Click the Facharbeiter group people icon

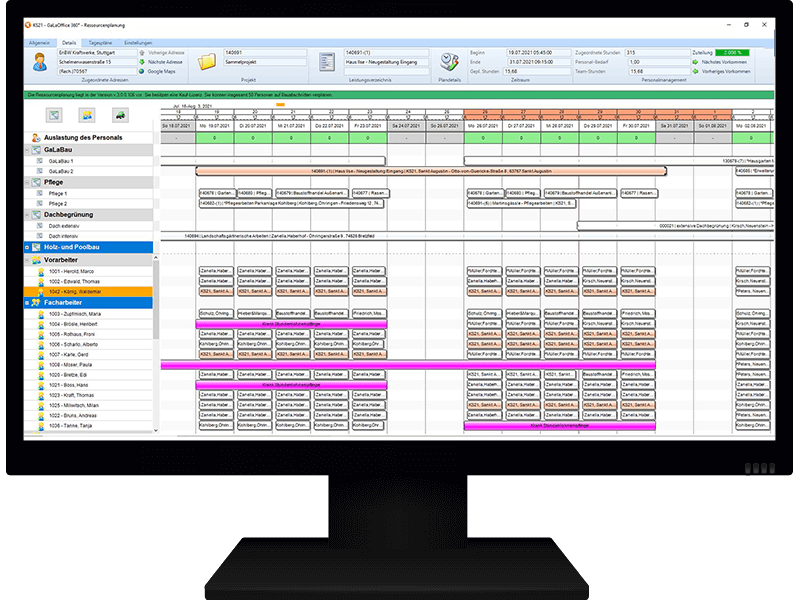36,303
